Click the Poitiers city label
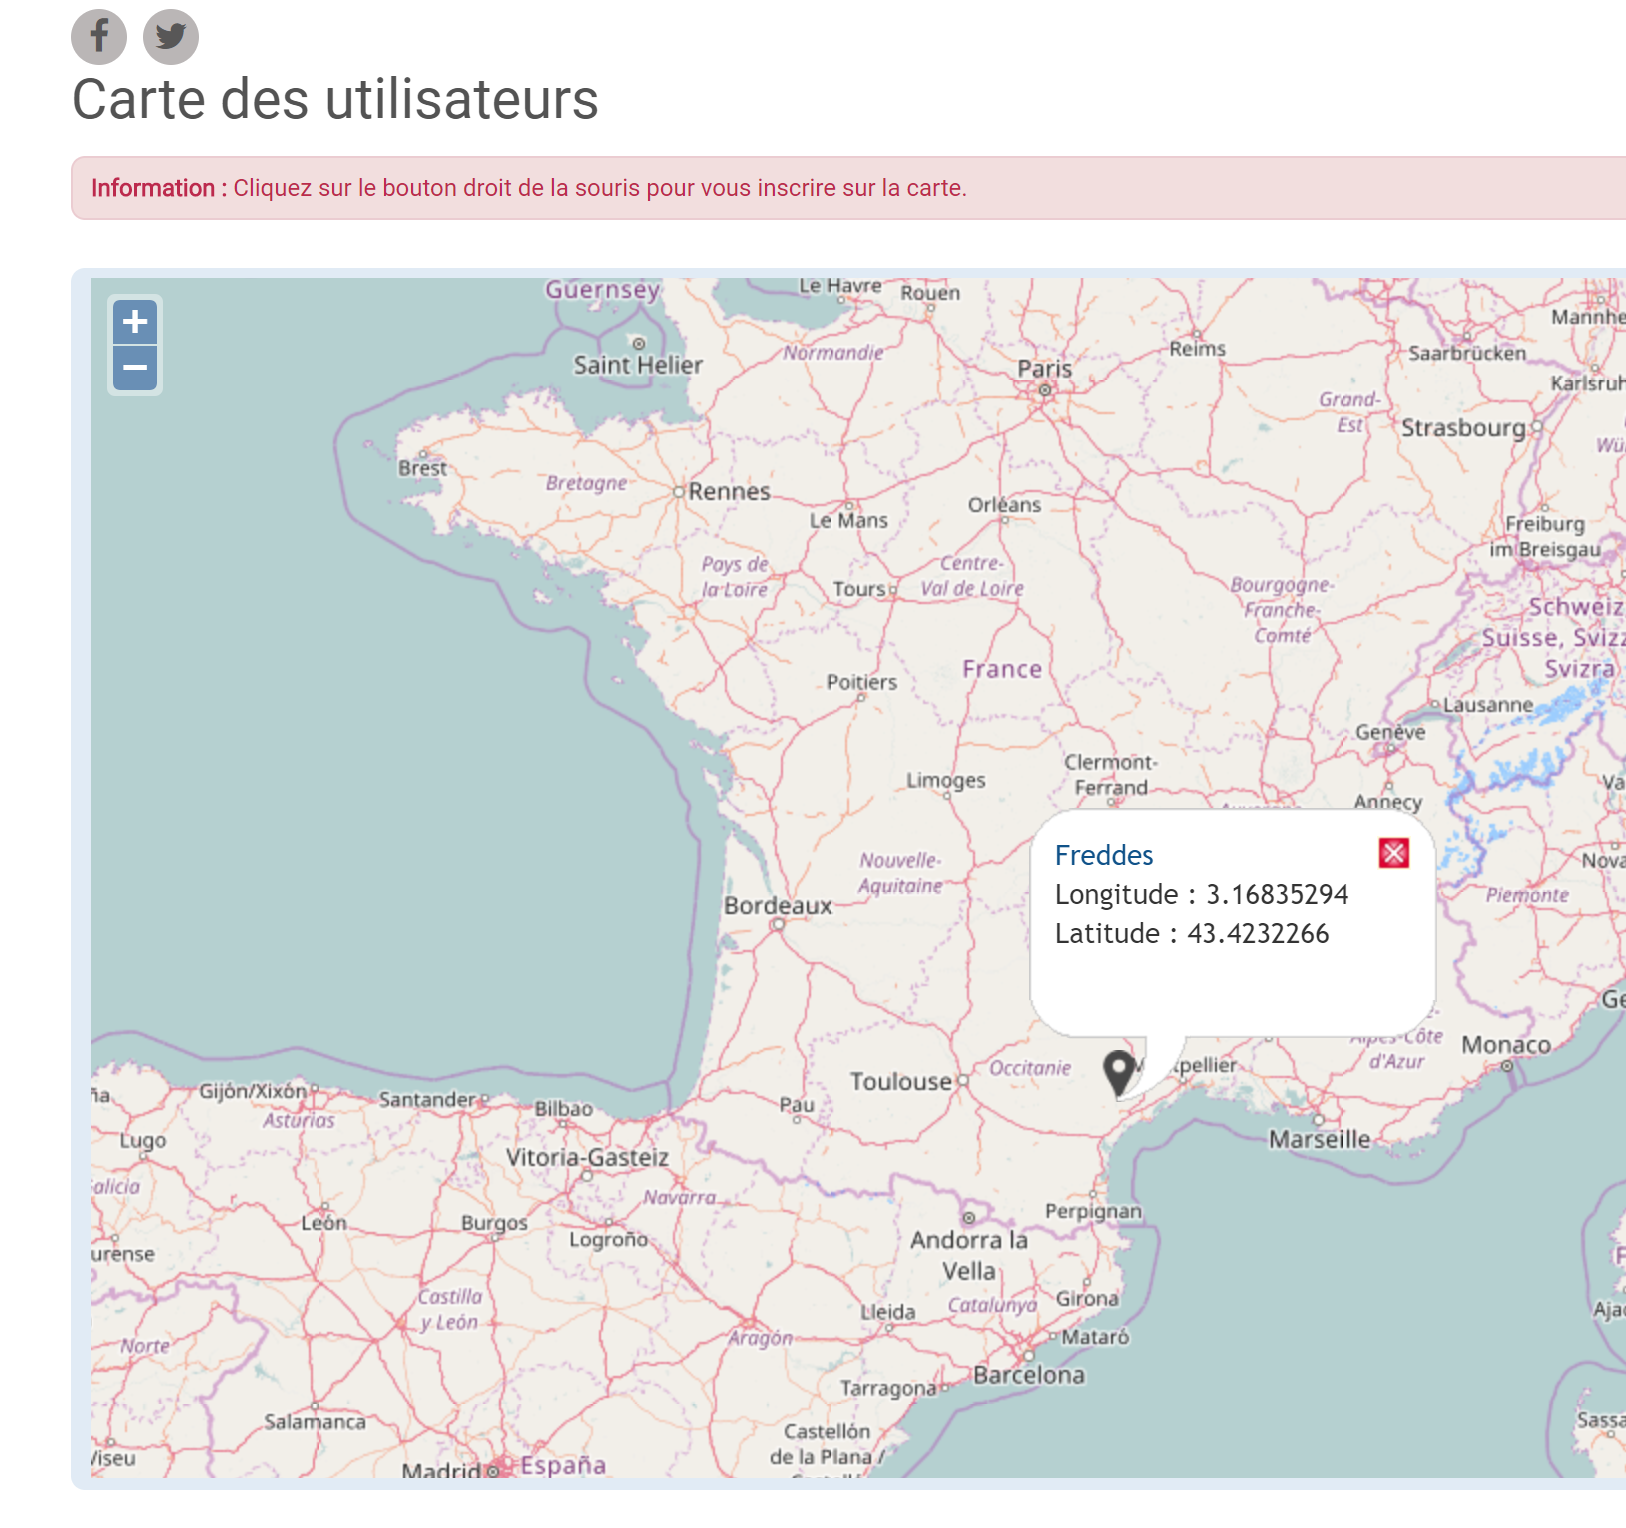 point(862,682)
